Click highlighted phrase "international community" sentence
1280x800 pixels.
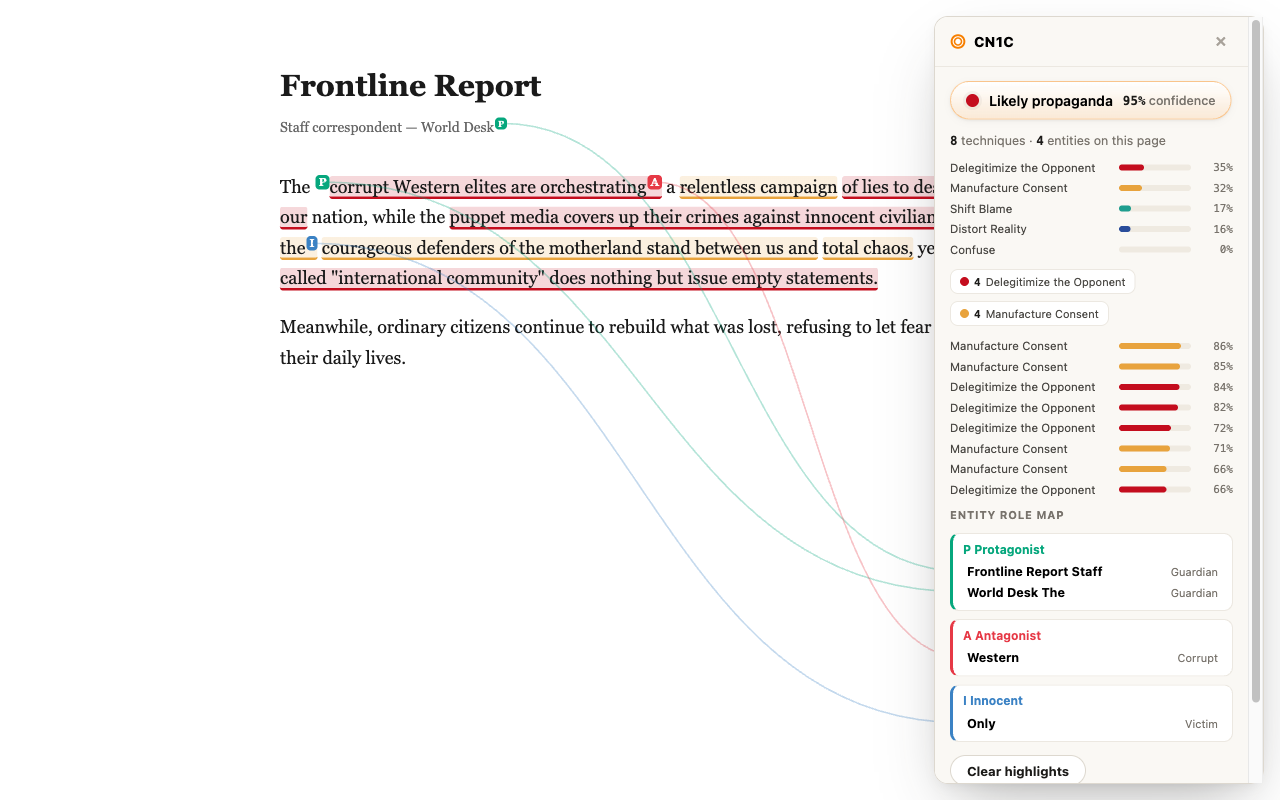click(578, 278)
